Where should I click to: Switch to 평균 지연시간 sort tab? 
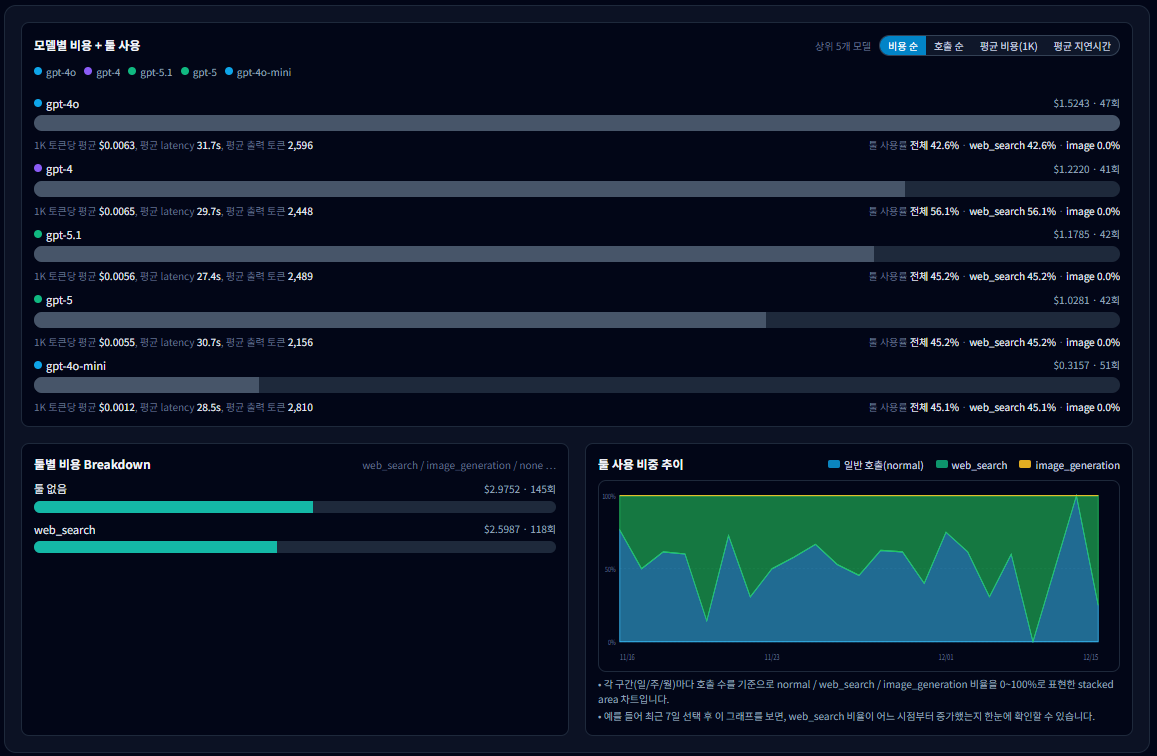[1081, 46]
